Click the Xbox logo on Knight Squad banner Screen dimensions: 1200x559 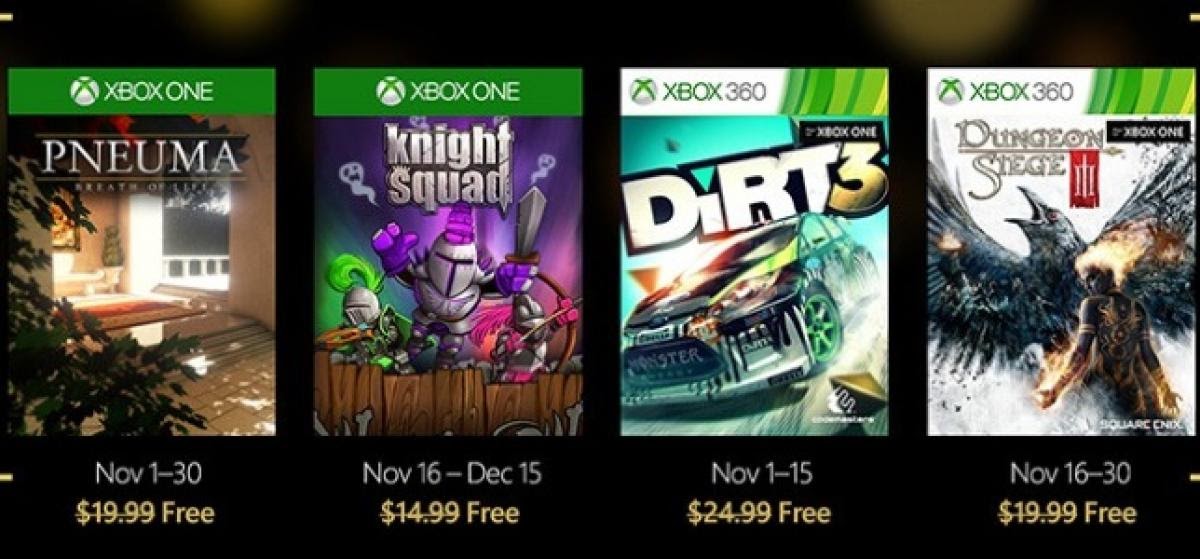point(390,92)
